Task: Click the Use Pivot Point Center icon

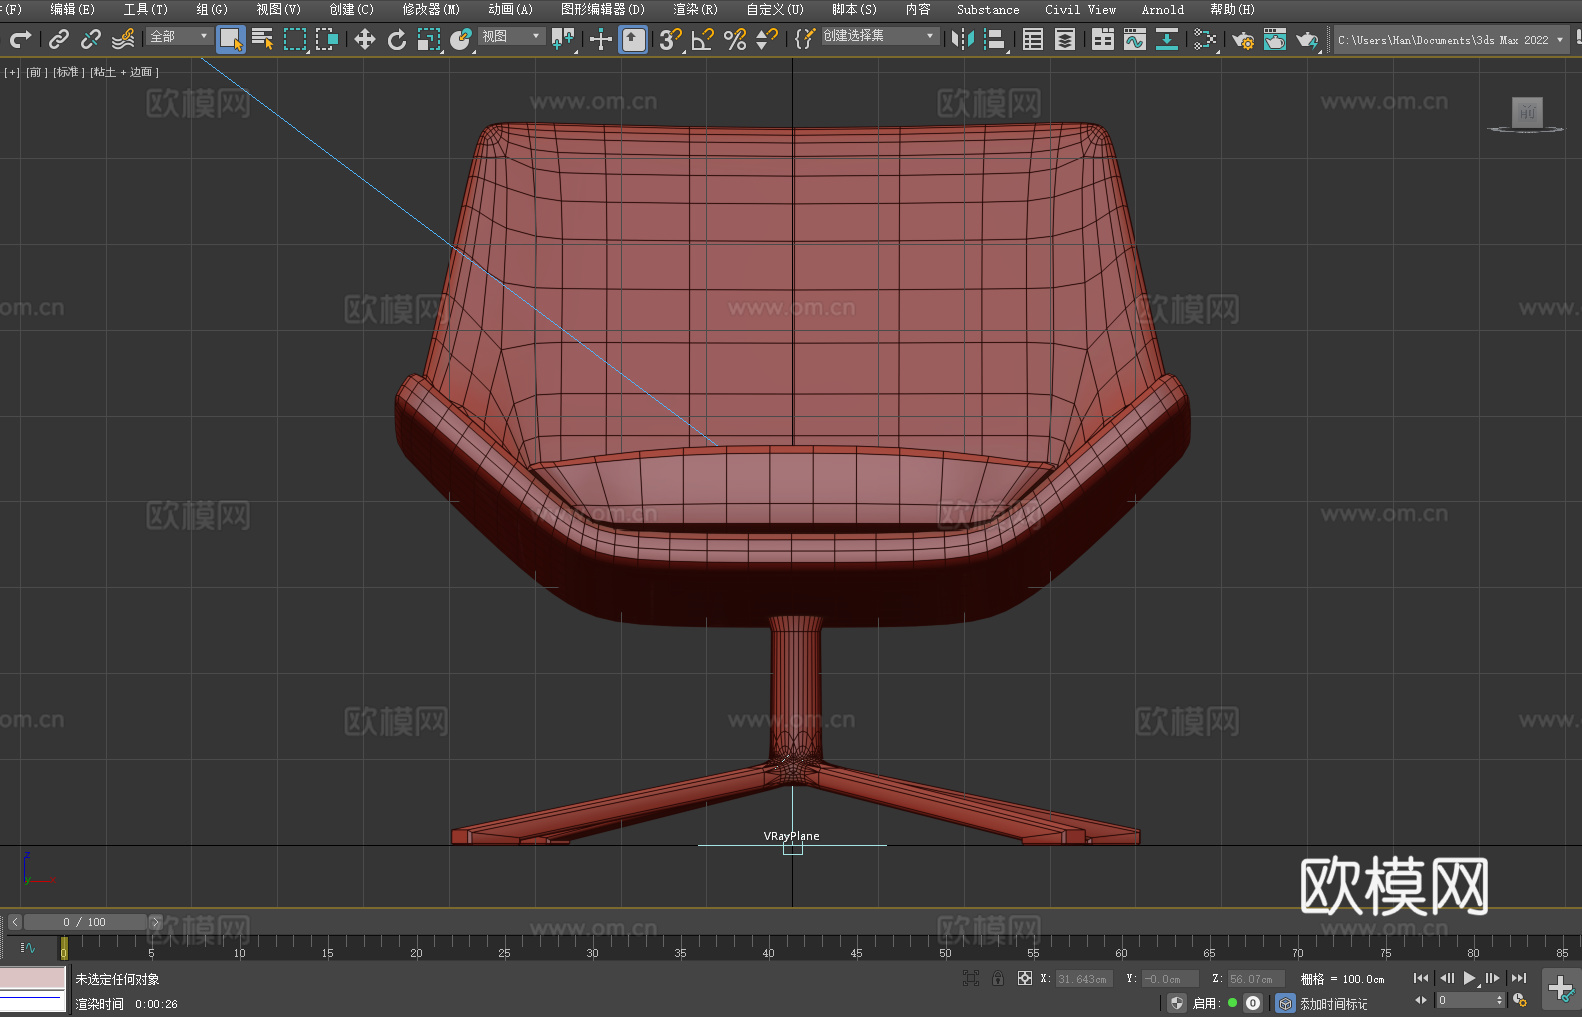Action: coord(563,39)
